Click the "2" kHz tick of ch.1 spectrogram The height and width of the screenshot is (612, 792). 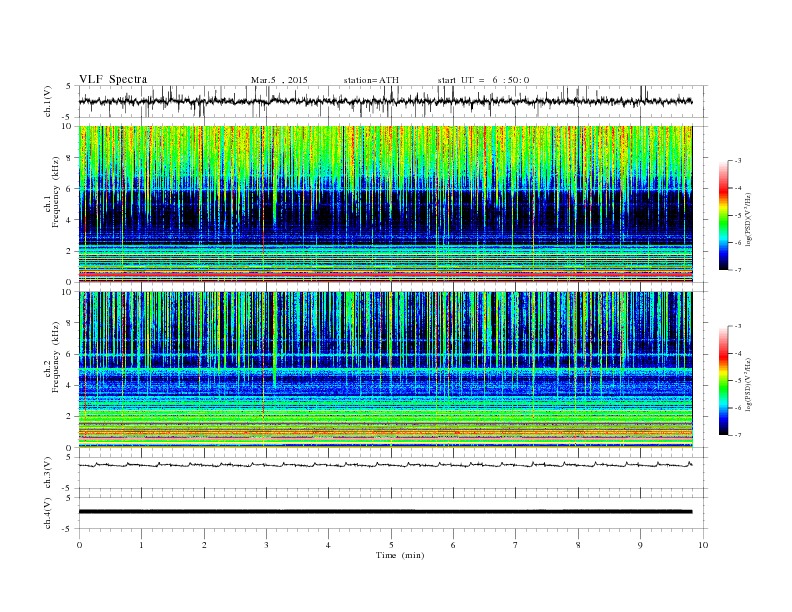pyautogui.click(x=69, y=251)
